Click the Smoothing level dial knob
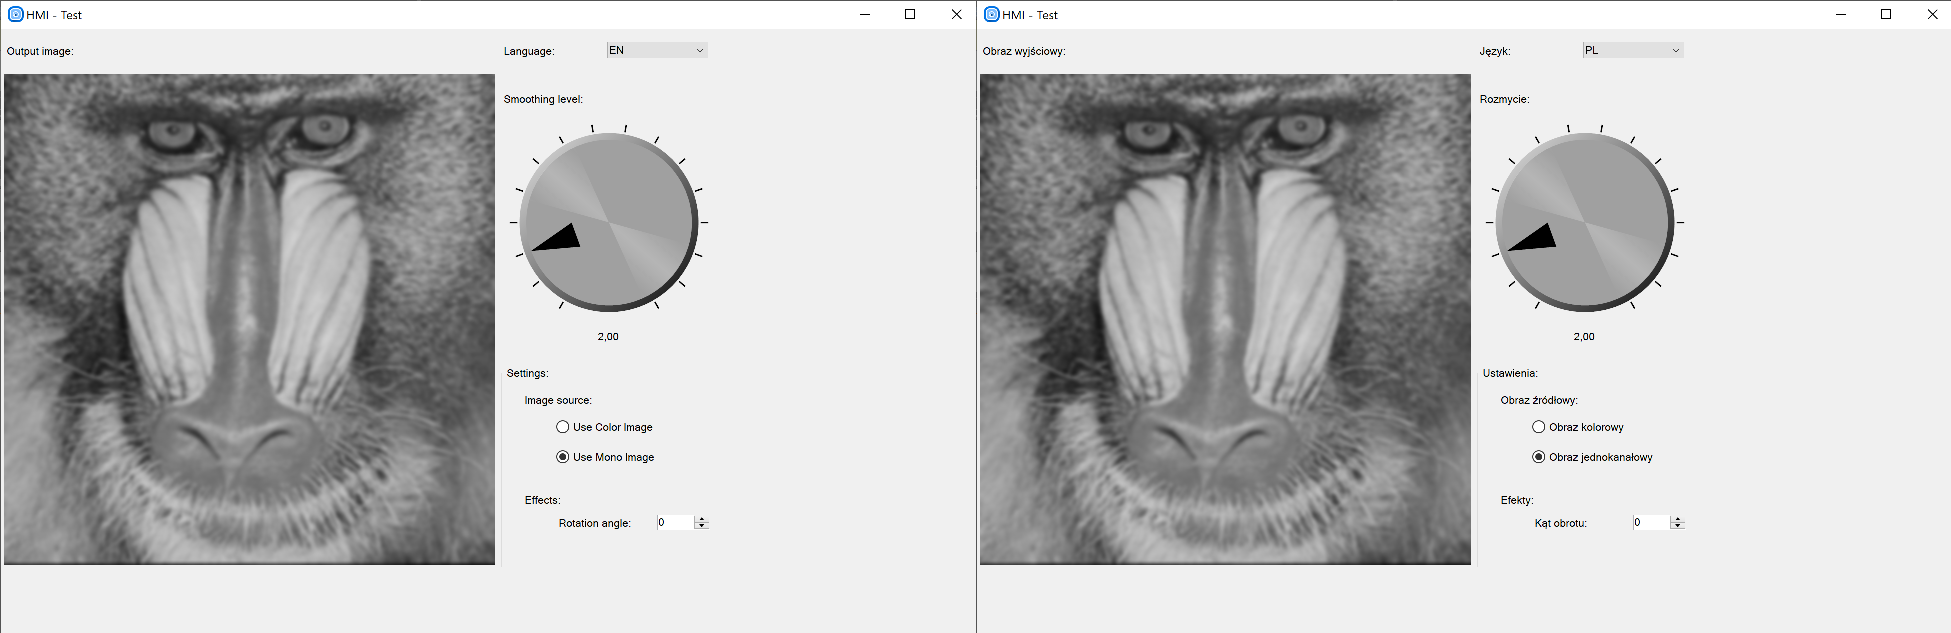Viewport: 1951px width, 633px height. click(608, 222)
